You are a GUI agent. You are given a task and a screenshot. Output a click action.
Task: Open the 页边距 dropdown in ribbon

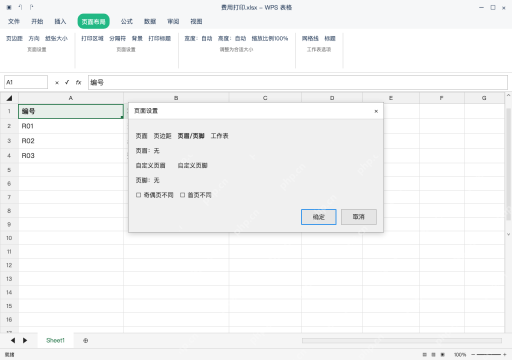[x=14, y=38]
